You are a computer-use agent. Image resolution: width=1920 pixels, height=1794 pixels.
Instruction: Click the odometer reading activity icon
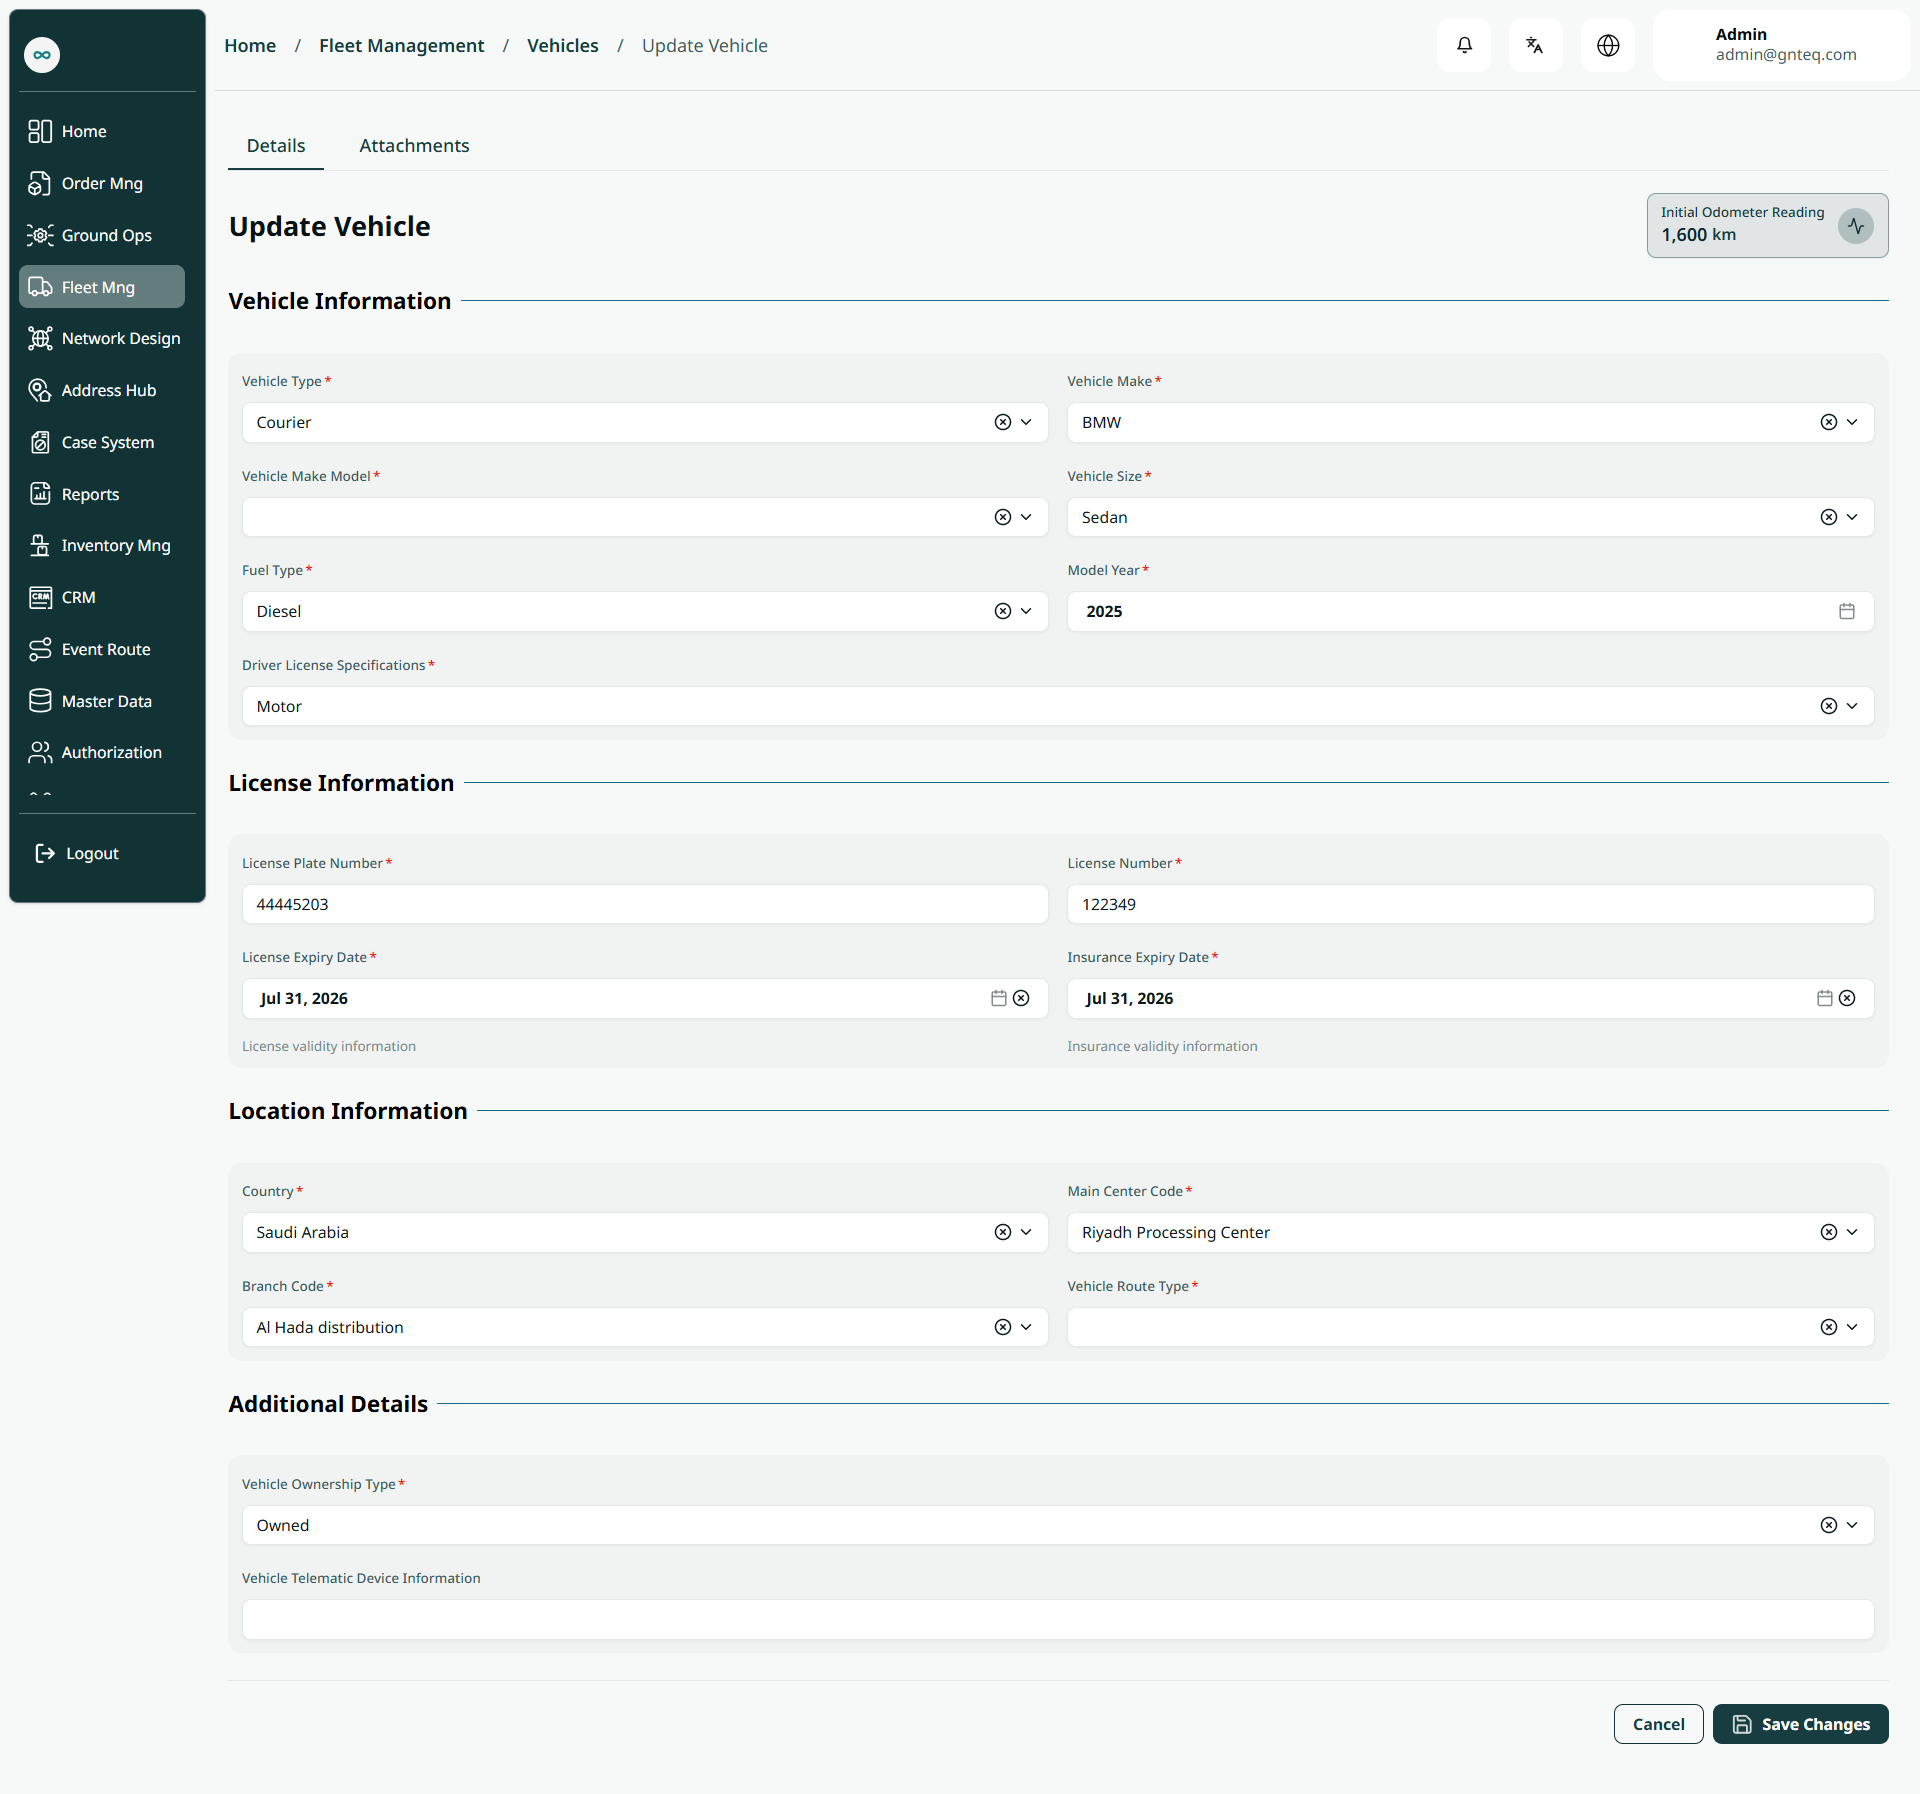(x=1856, y=226)
